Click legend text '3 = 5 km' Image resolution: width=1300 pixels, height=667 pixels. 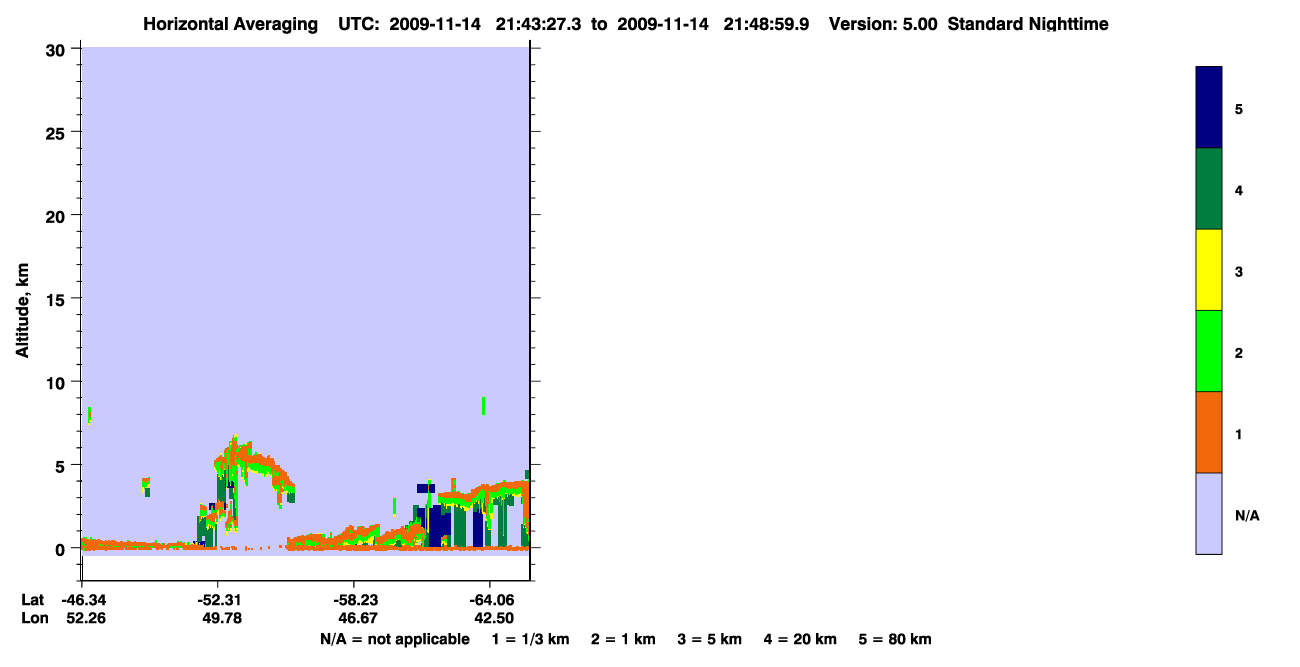coord(710,639)
